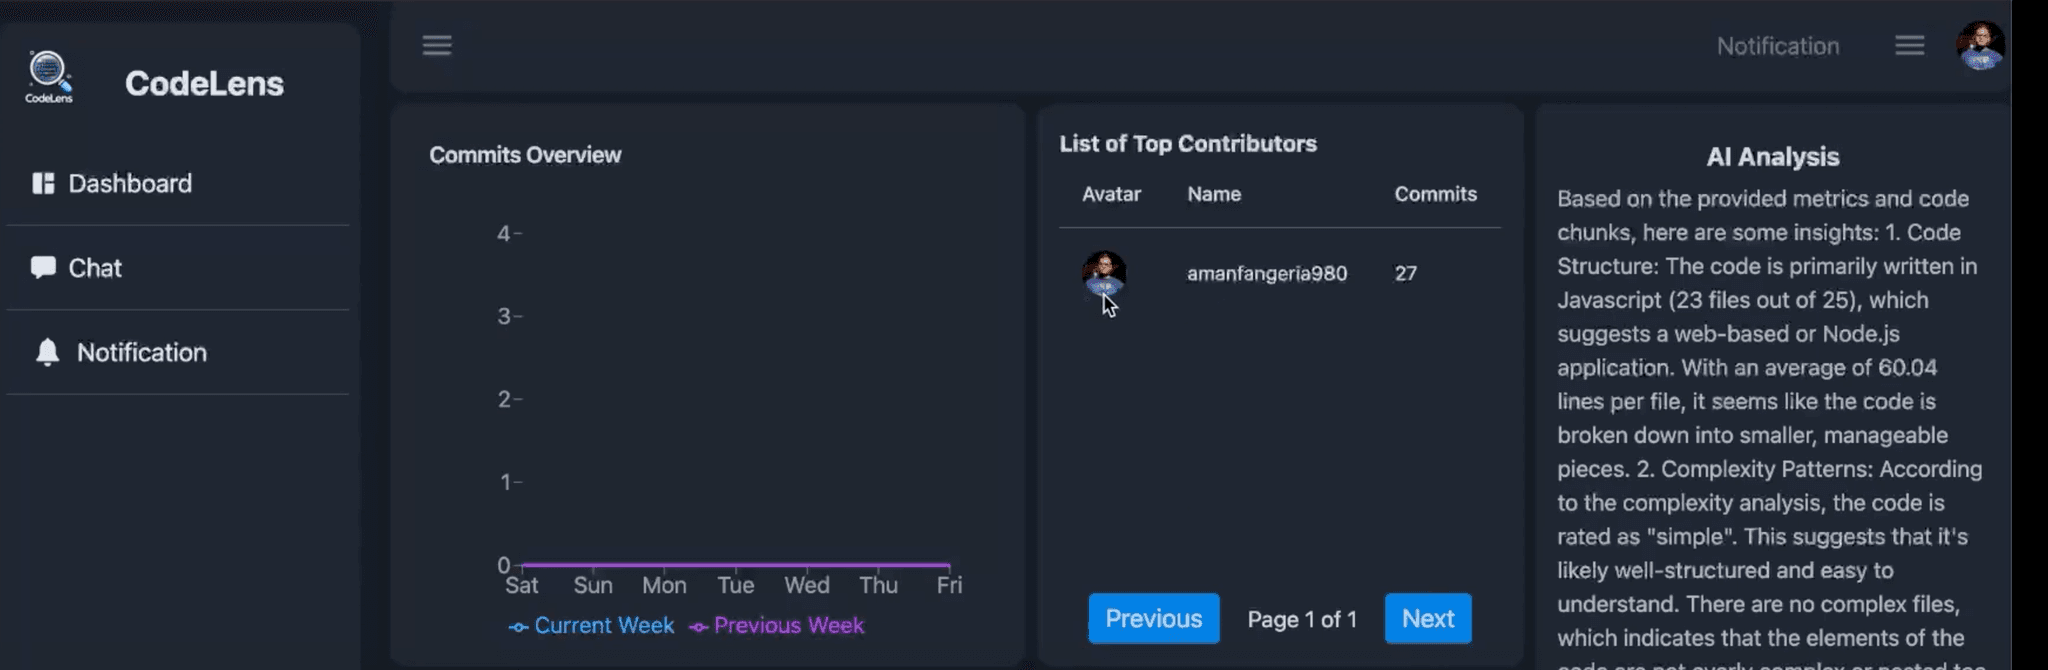Select Chat in the sidebar menu

95,267
